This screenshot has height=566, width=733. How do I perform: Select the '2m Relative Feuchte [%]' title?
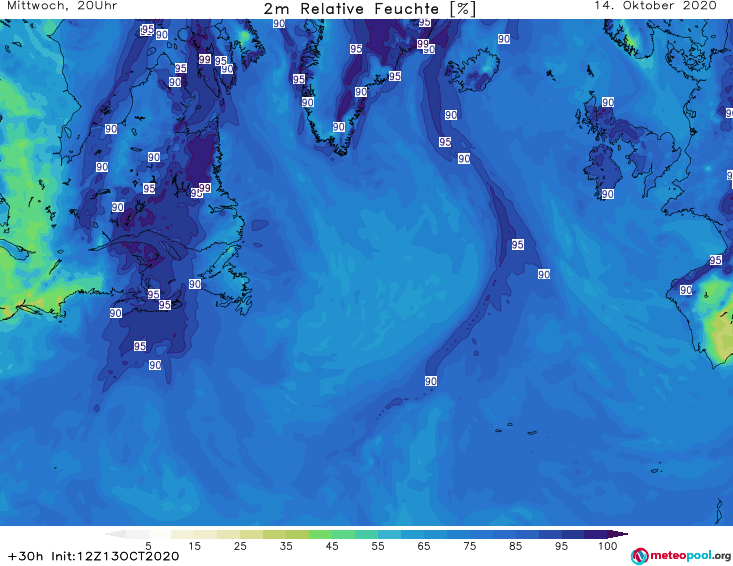coord(369,9)
